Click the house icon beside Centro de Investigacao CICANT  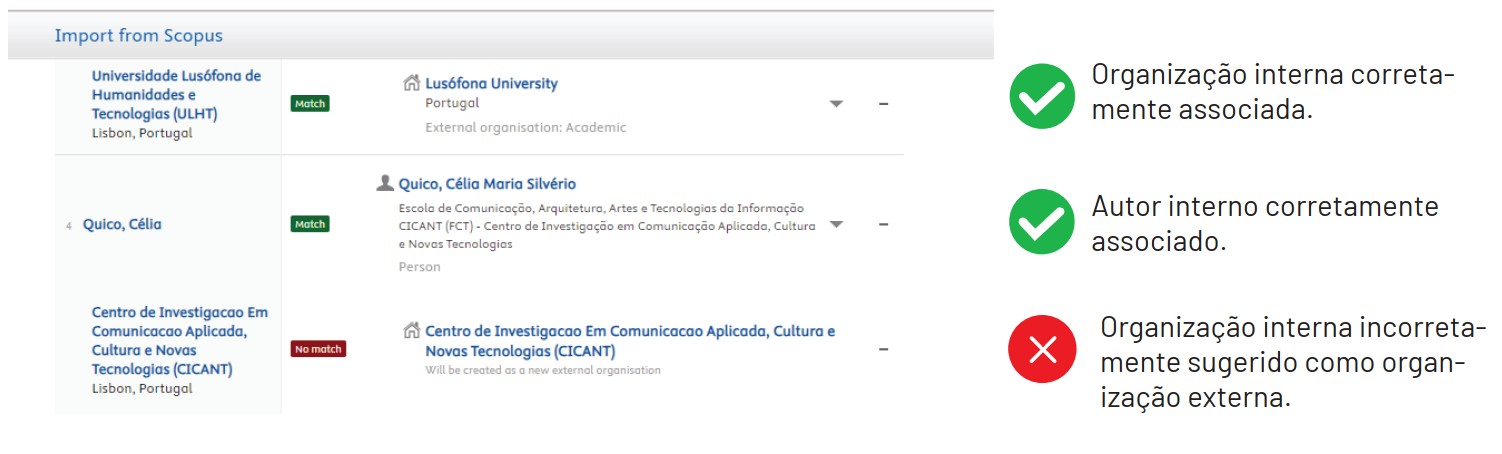(x=411, y=331)
